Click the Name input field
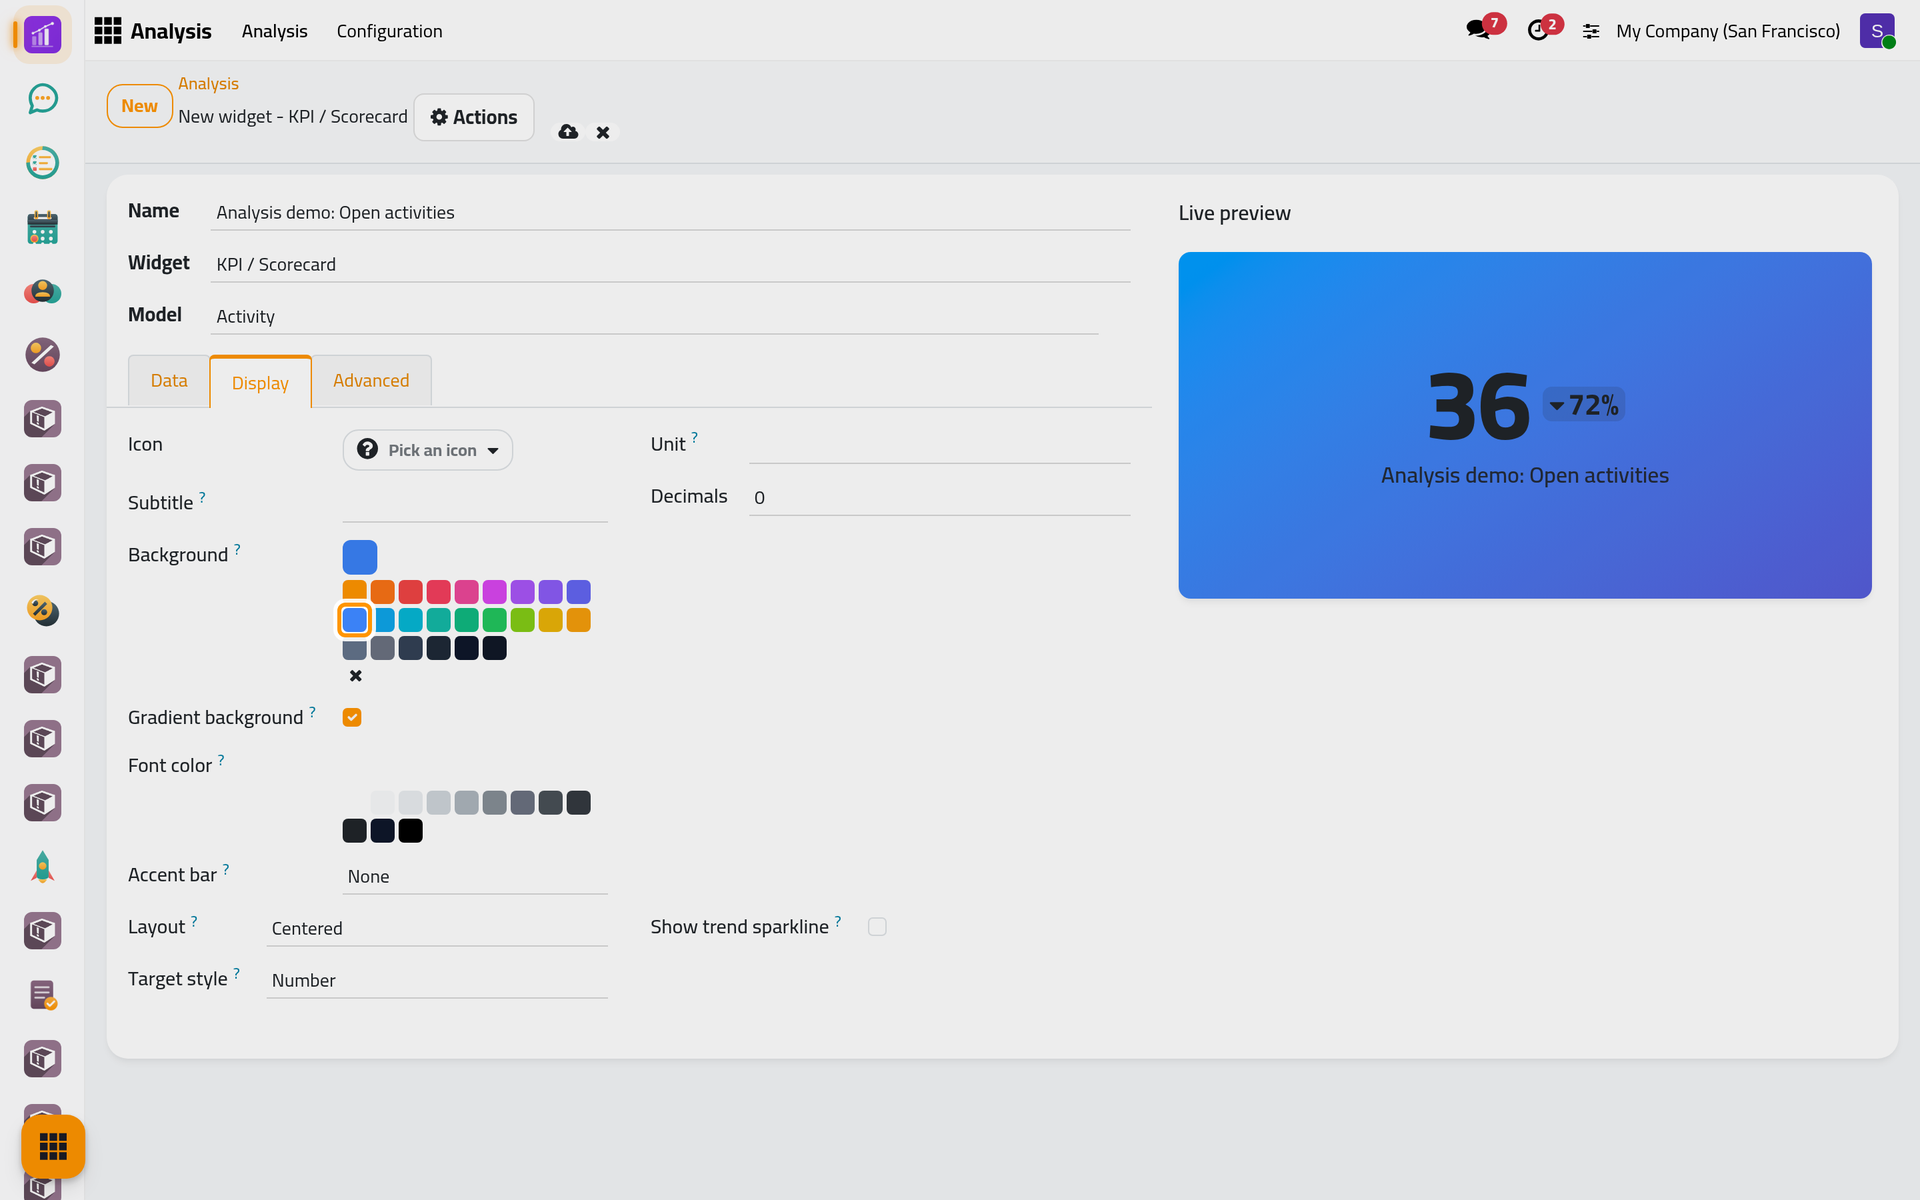This screenshot has width=1920, height=1200. point(670,212)
